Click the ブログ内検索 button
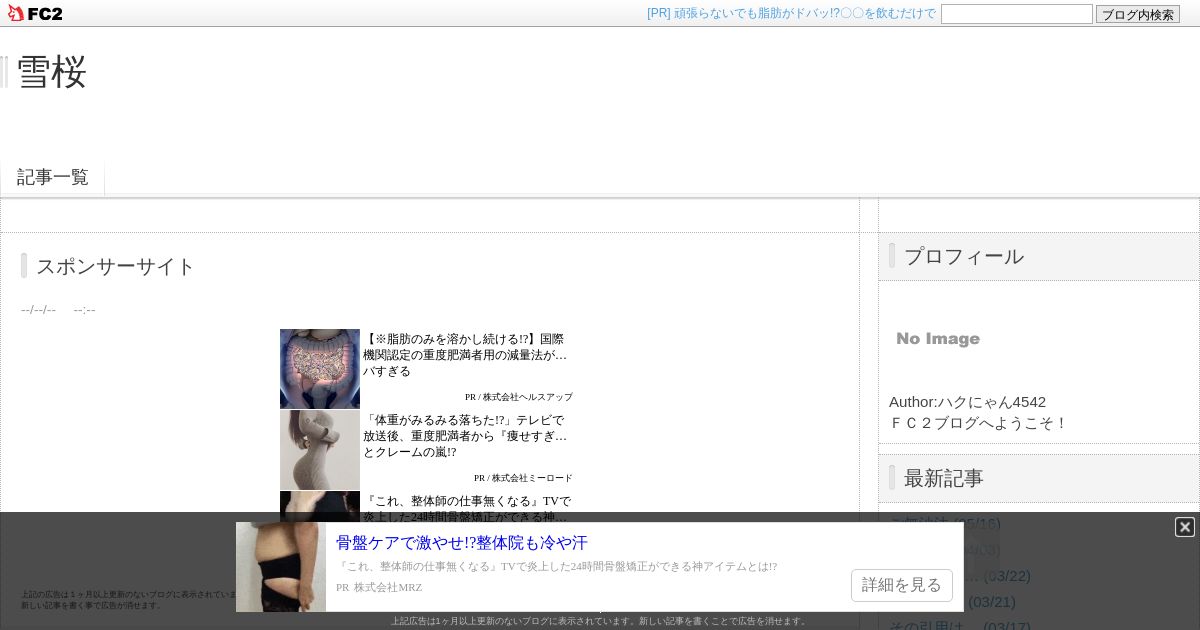The image size is (1200, 630). coord(1138,14)
